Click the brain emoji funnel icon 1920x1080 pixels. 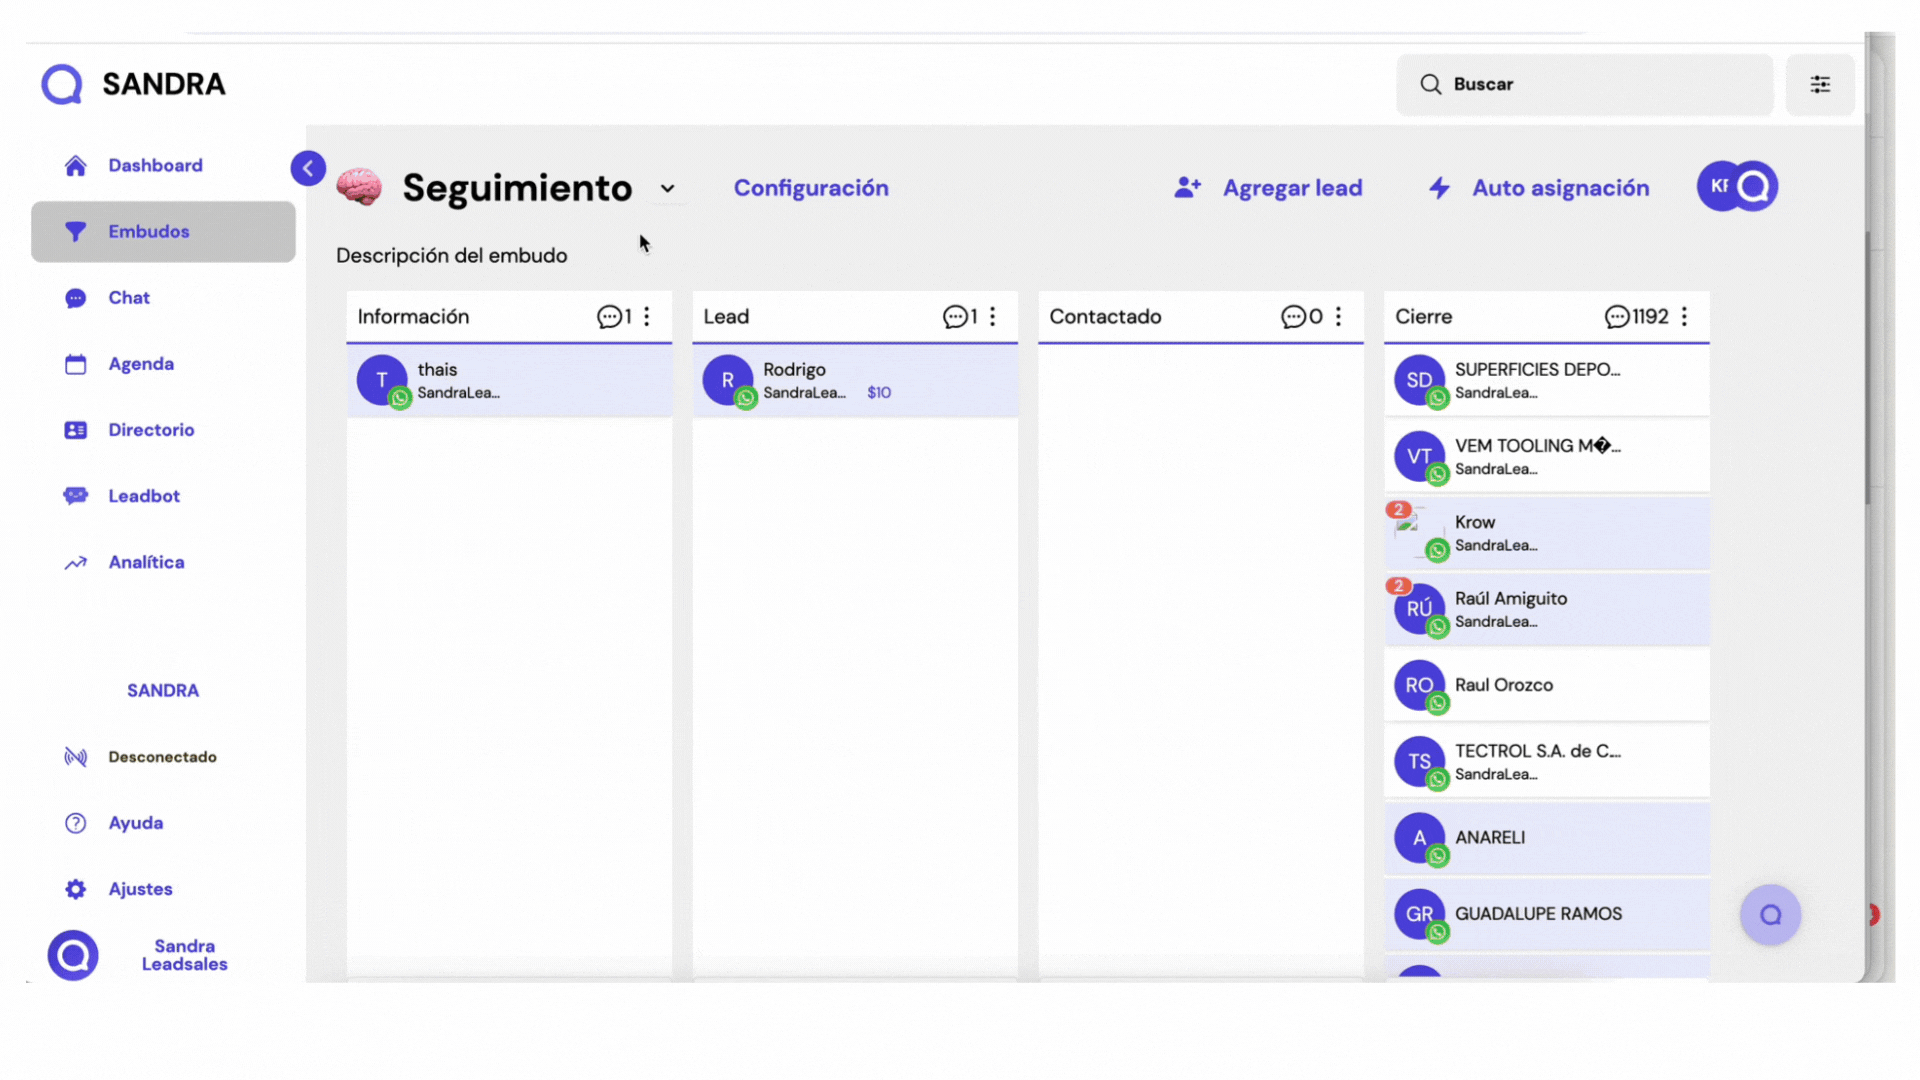point(359,187)
